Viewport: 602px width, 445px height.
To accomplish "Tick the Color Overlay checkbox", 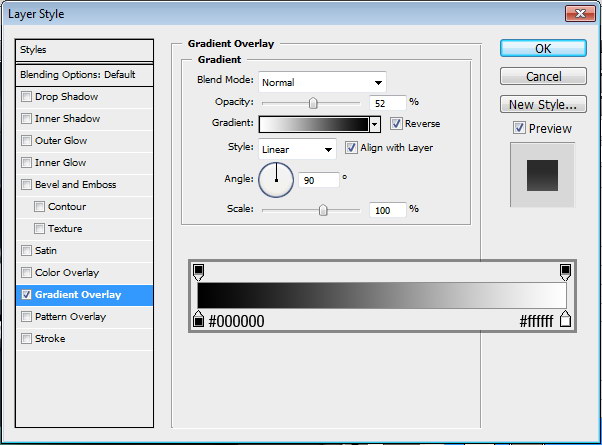I will (x=26, y=273).
